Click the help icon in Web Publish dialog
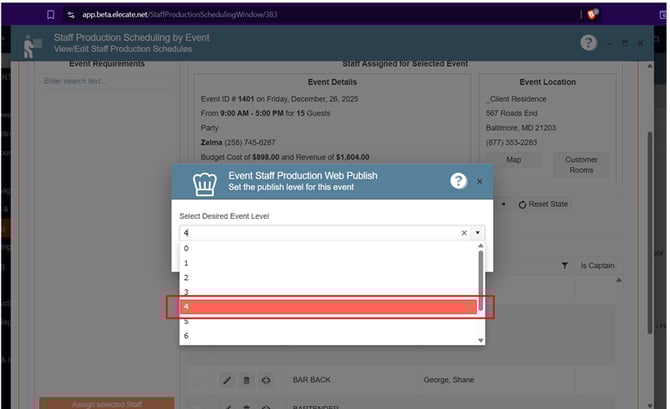The height and width of the screenshot is (409, 670). 458,181
